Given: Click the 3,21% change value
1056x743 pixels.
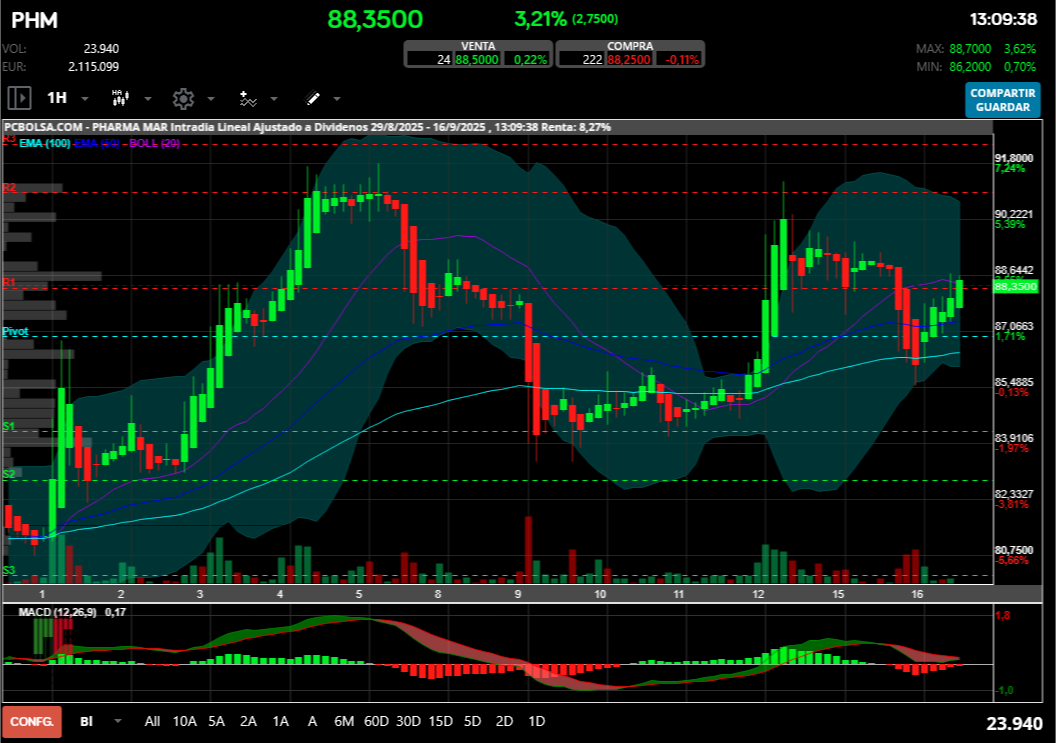Looking at the screenshot, I should pyautogui.click(x=540, y=19).
